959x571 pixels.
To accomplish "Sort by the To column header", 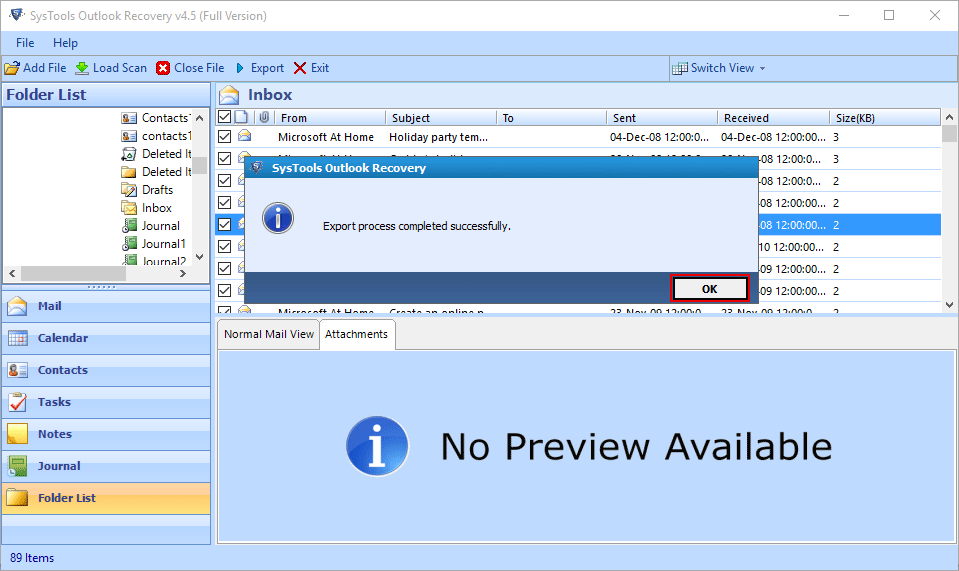I will coord(551,117).
